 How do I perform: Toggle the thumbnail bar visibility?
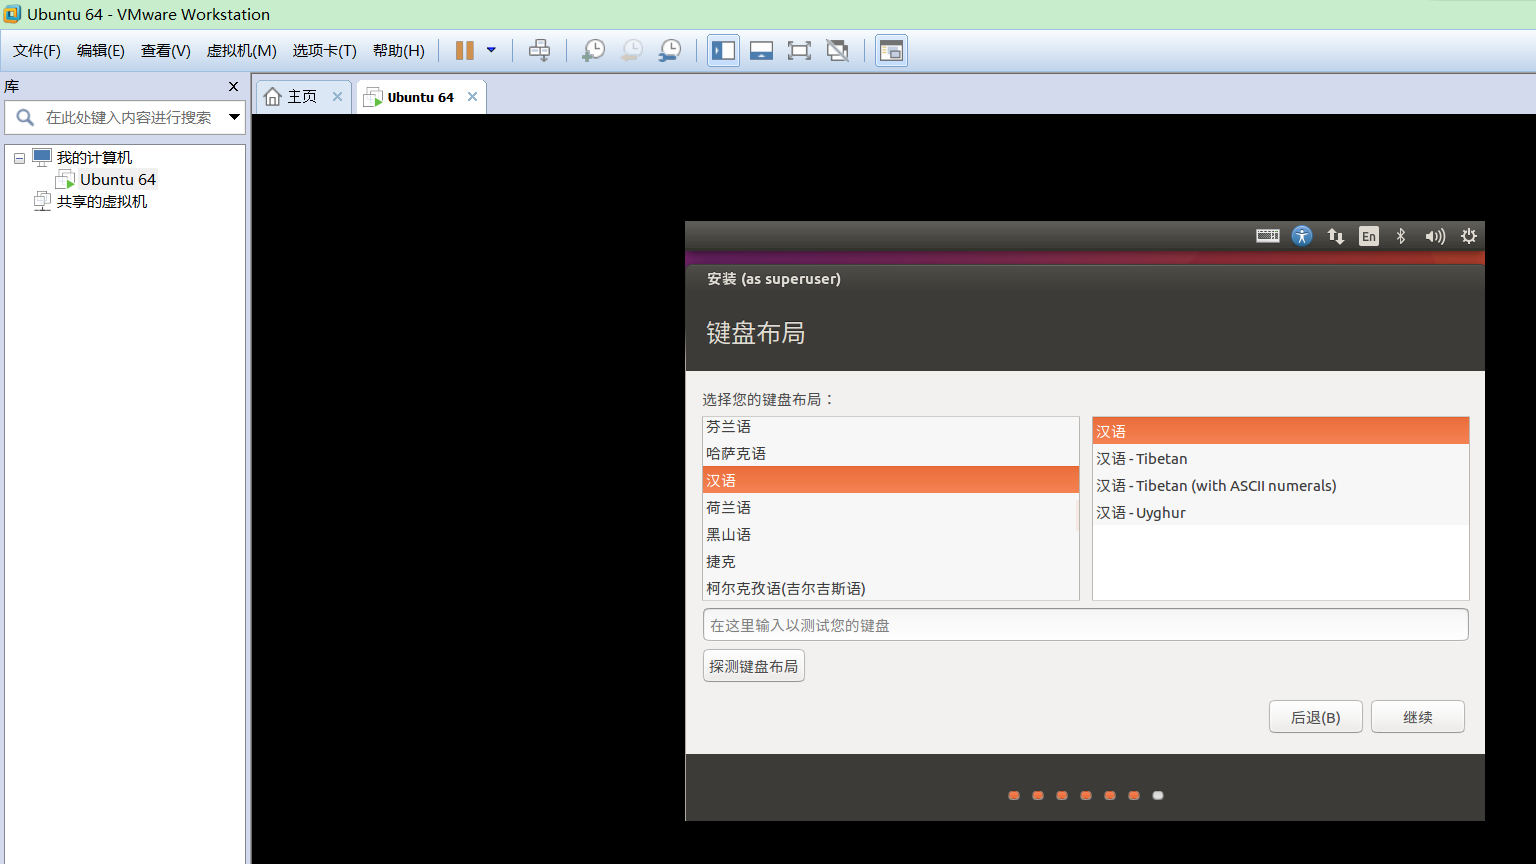pyautogui.click(x=761, y=50)
